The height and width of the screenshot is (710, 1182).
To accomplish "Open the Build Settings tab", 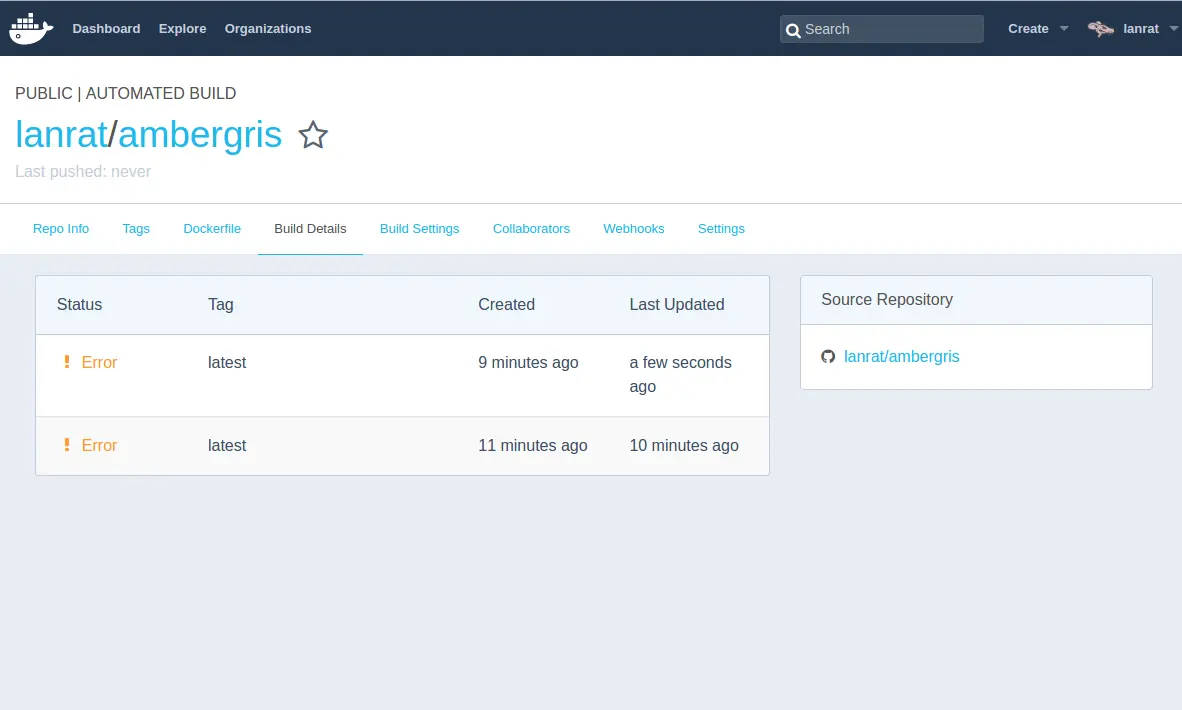I will click(419, 228).
